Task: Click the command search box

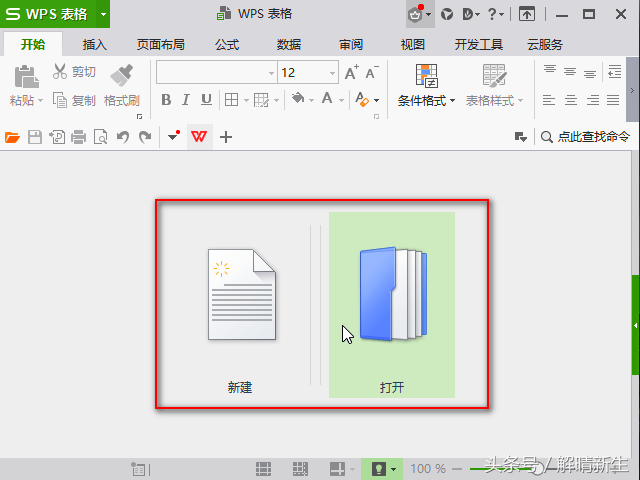Action: [585, 137]
